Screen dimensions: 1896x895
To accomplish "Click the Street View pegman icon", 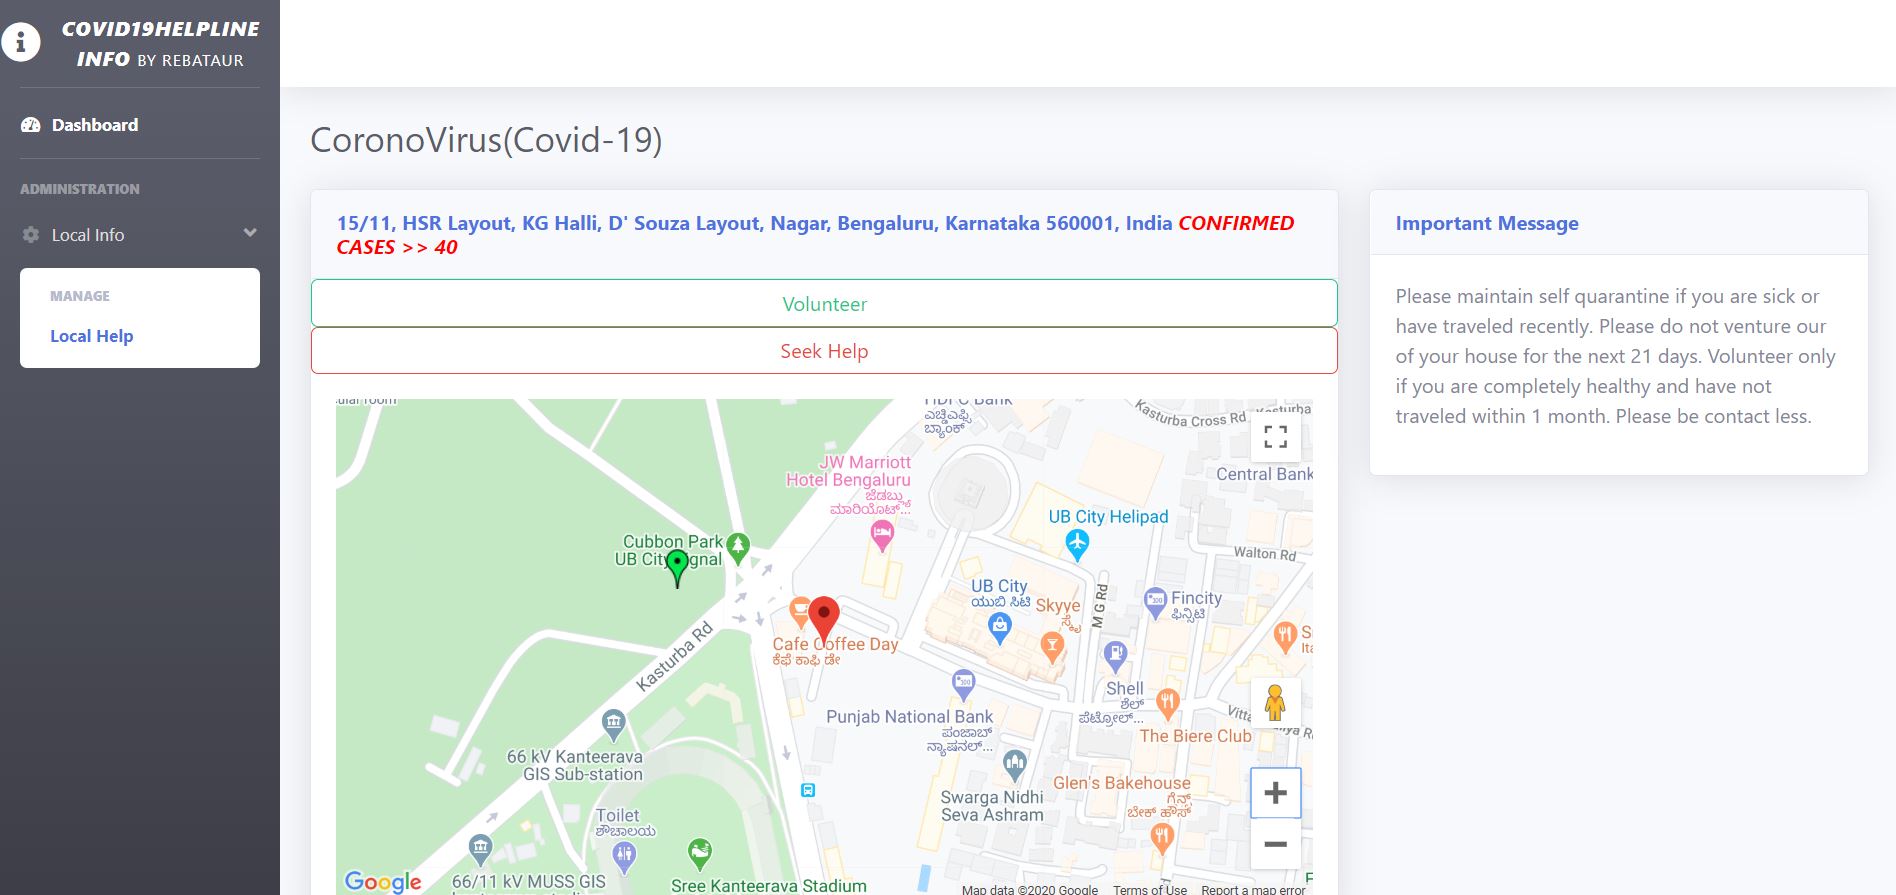I will click(x=1275, y=703).
